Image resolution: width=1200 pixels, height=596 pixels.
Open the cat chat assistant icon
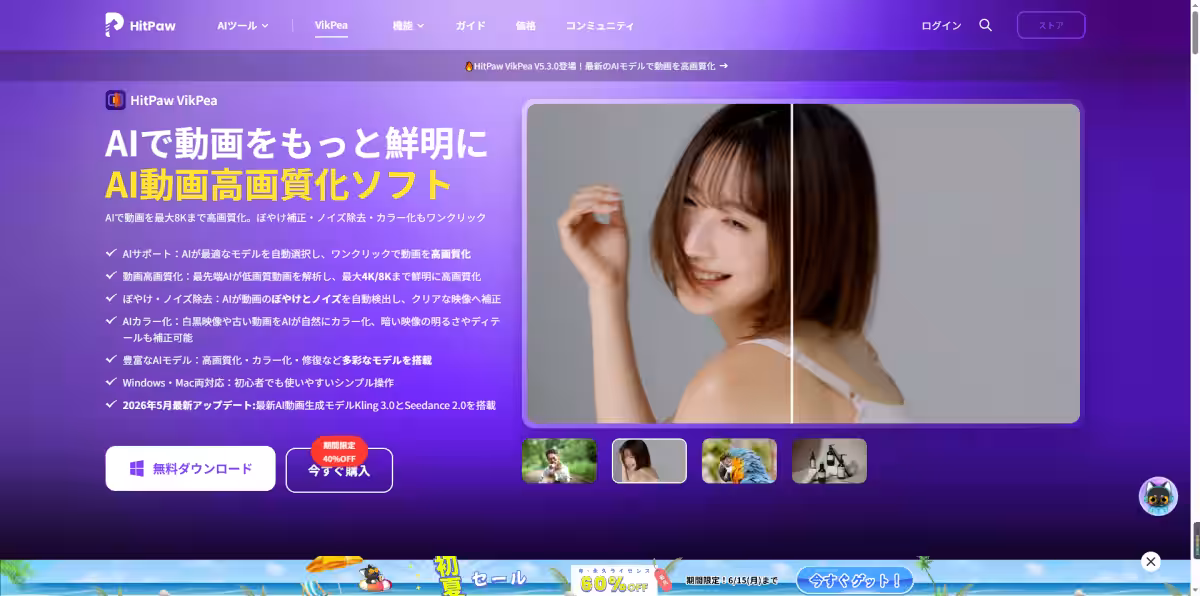(x=1158, y=496)
